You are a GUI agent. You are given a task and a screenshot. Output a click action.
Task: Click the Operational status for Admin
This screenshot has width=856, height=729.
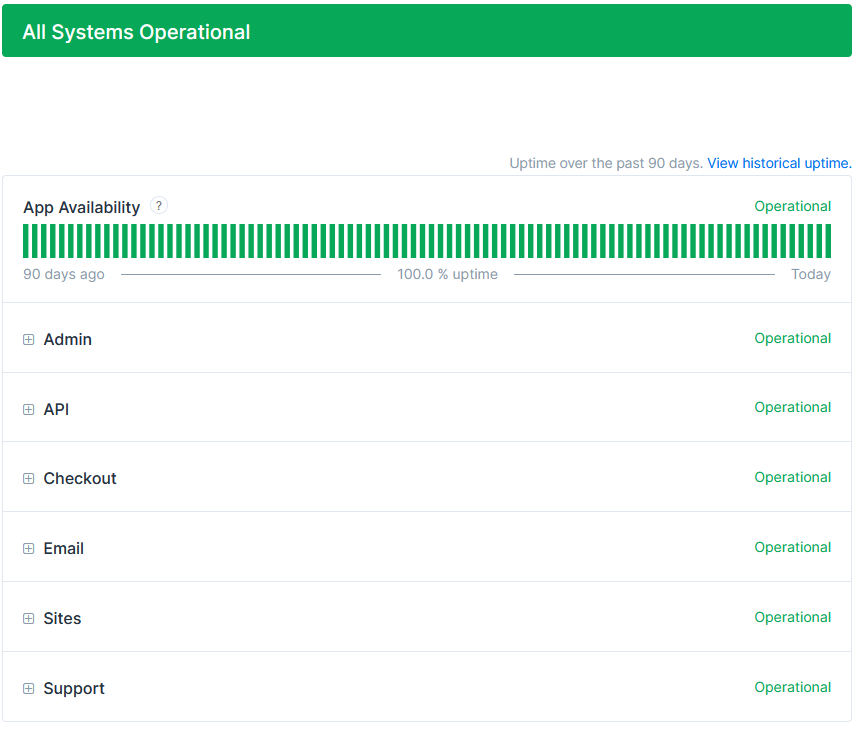(793, 339)
